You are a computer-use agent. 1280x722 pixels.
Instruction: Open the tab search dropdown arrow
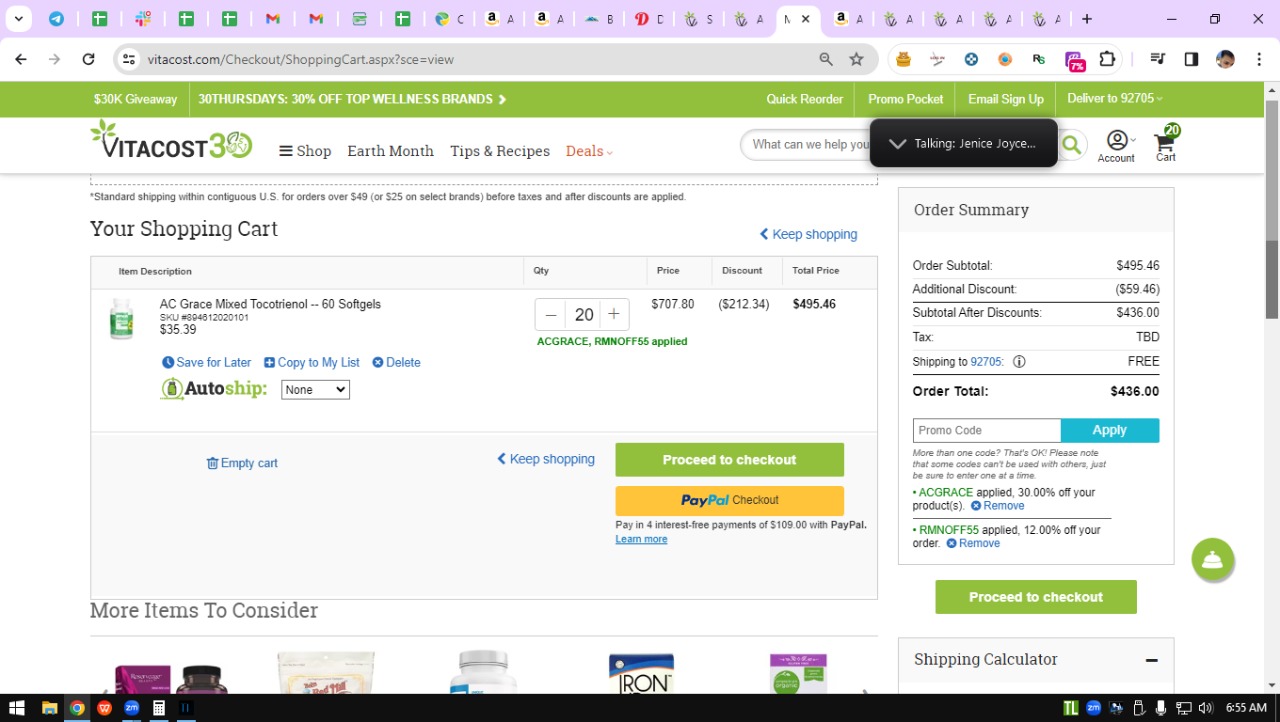[18, 19]
